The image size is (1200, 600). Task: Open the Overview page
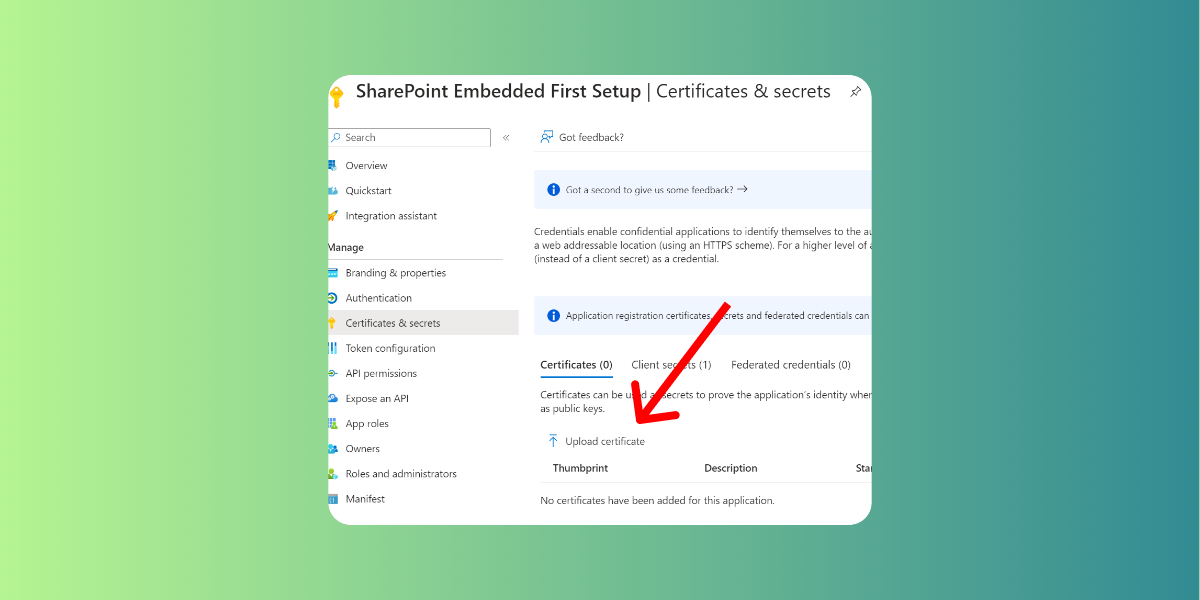tap(366, 166)
